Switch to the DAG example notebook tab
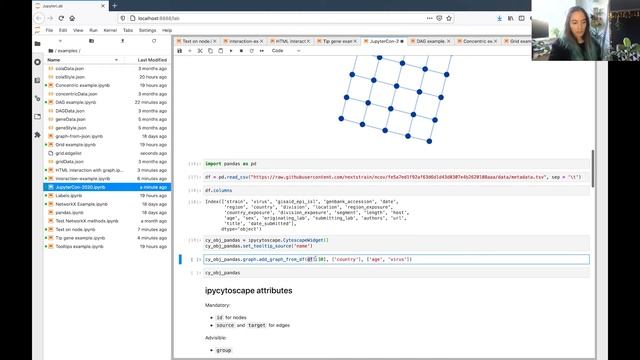640x360 pixels. click(x=430, y=41)
